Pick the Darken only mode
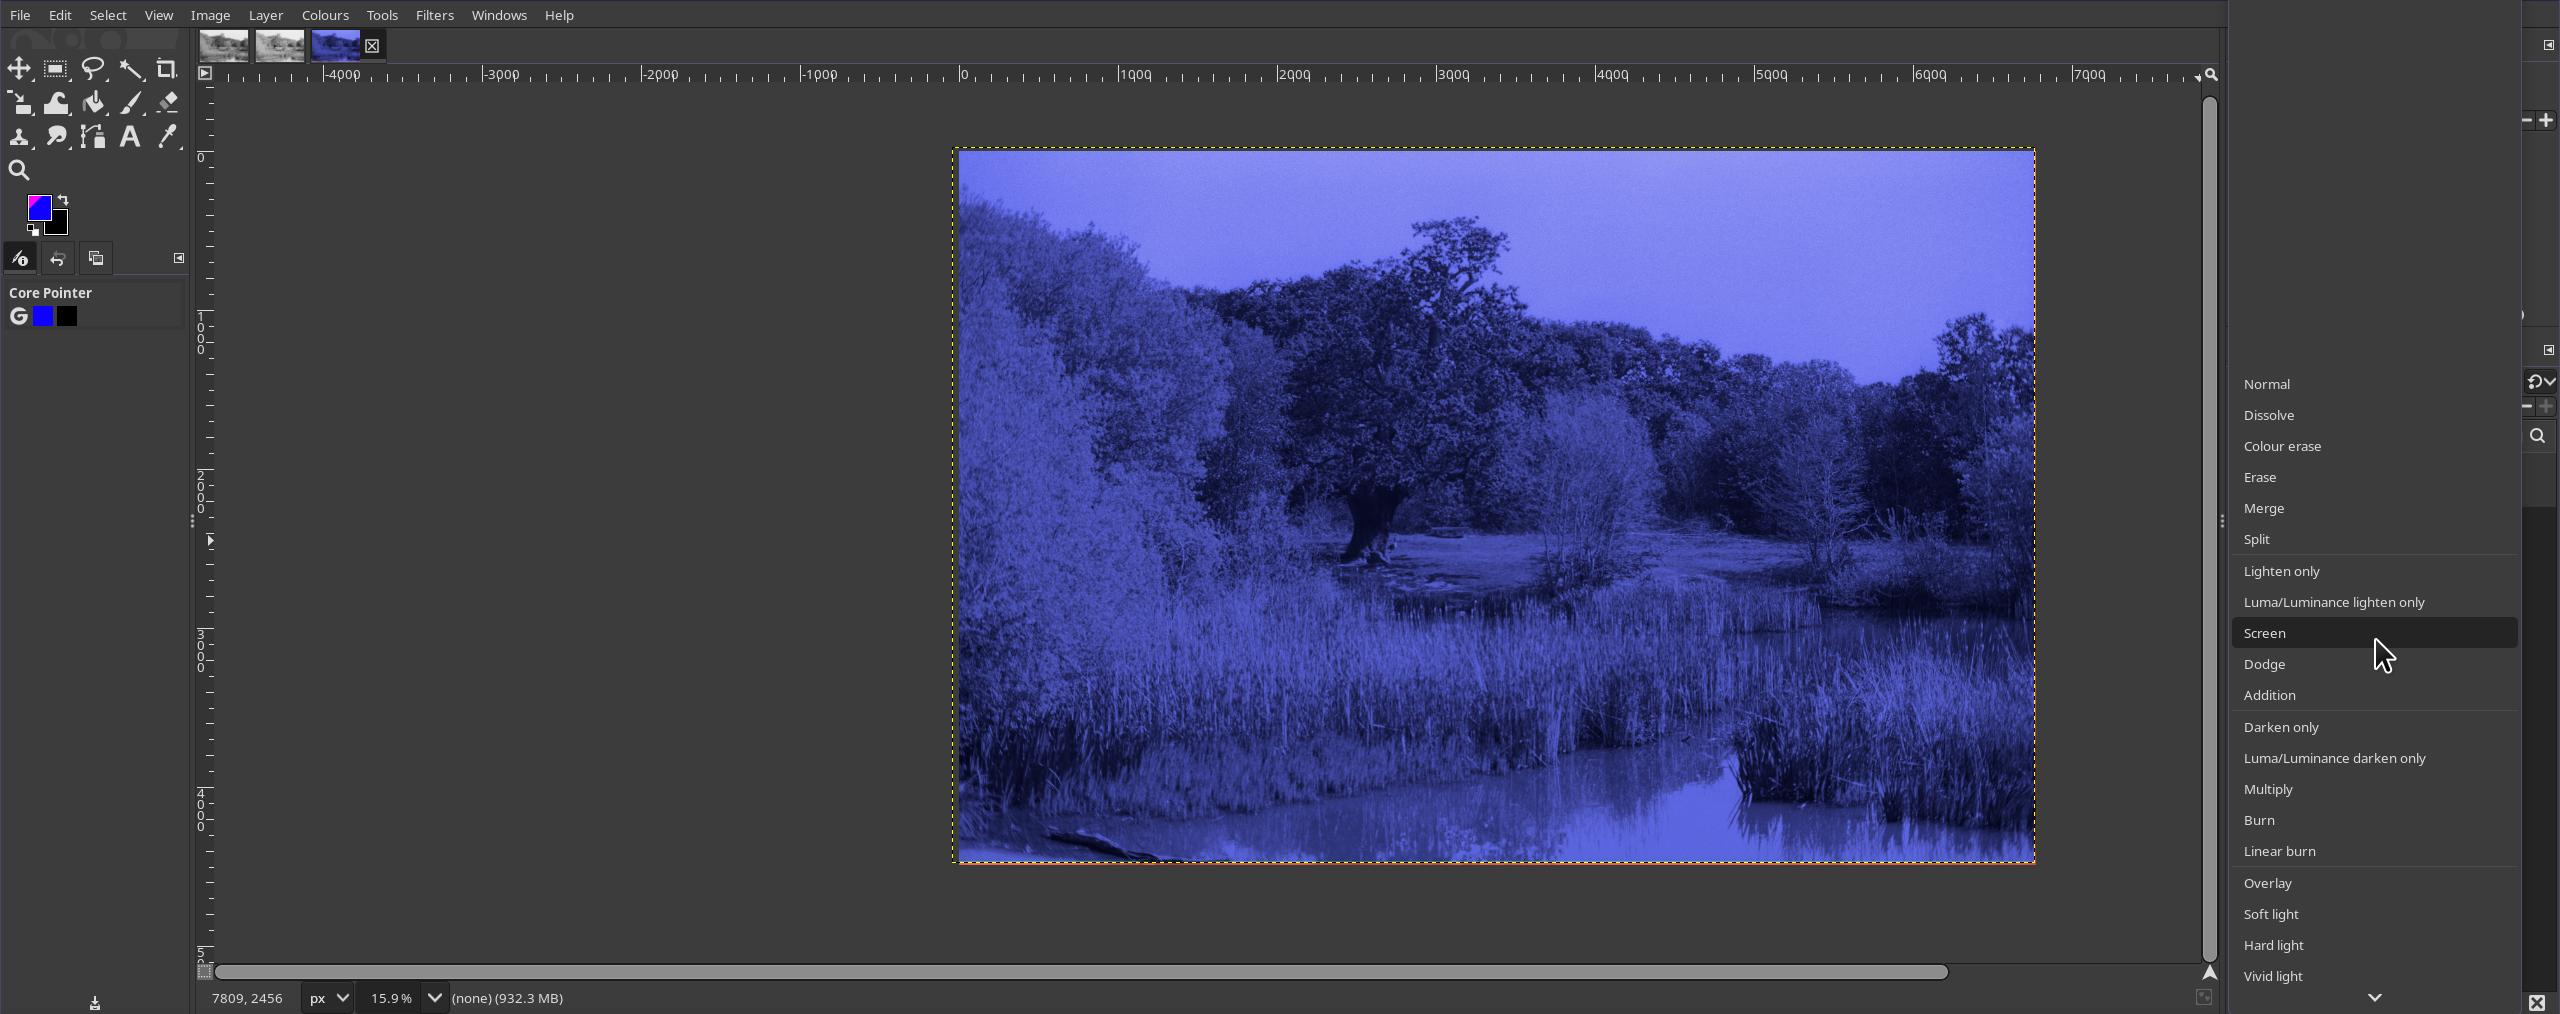This screenshot has width=2560, height=1014. (x=2280, y=727)
